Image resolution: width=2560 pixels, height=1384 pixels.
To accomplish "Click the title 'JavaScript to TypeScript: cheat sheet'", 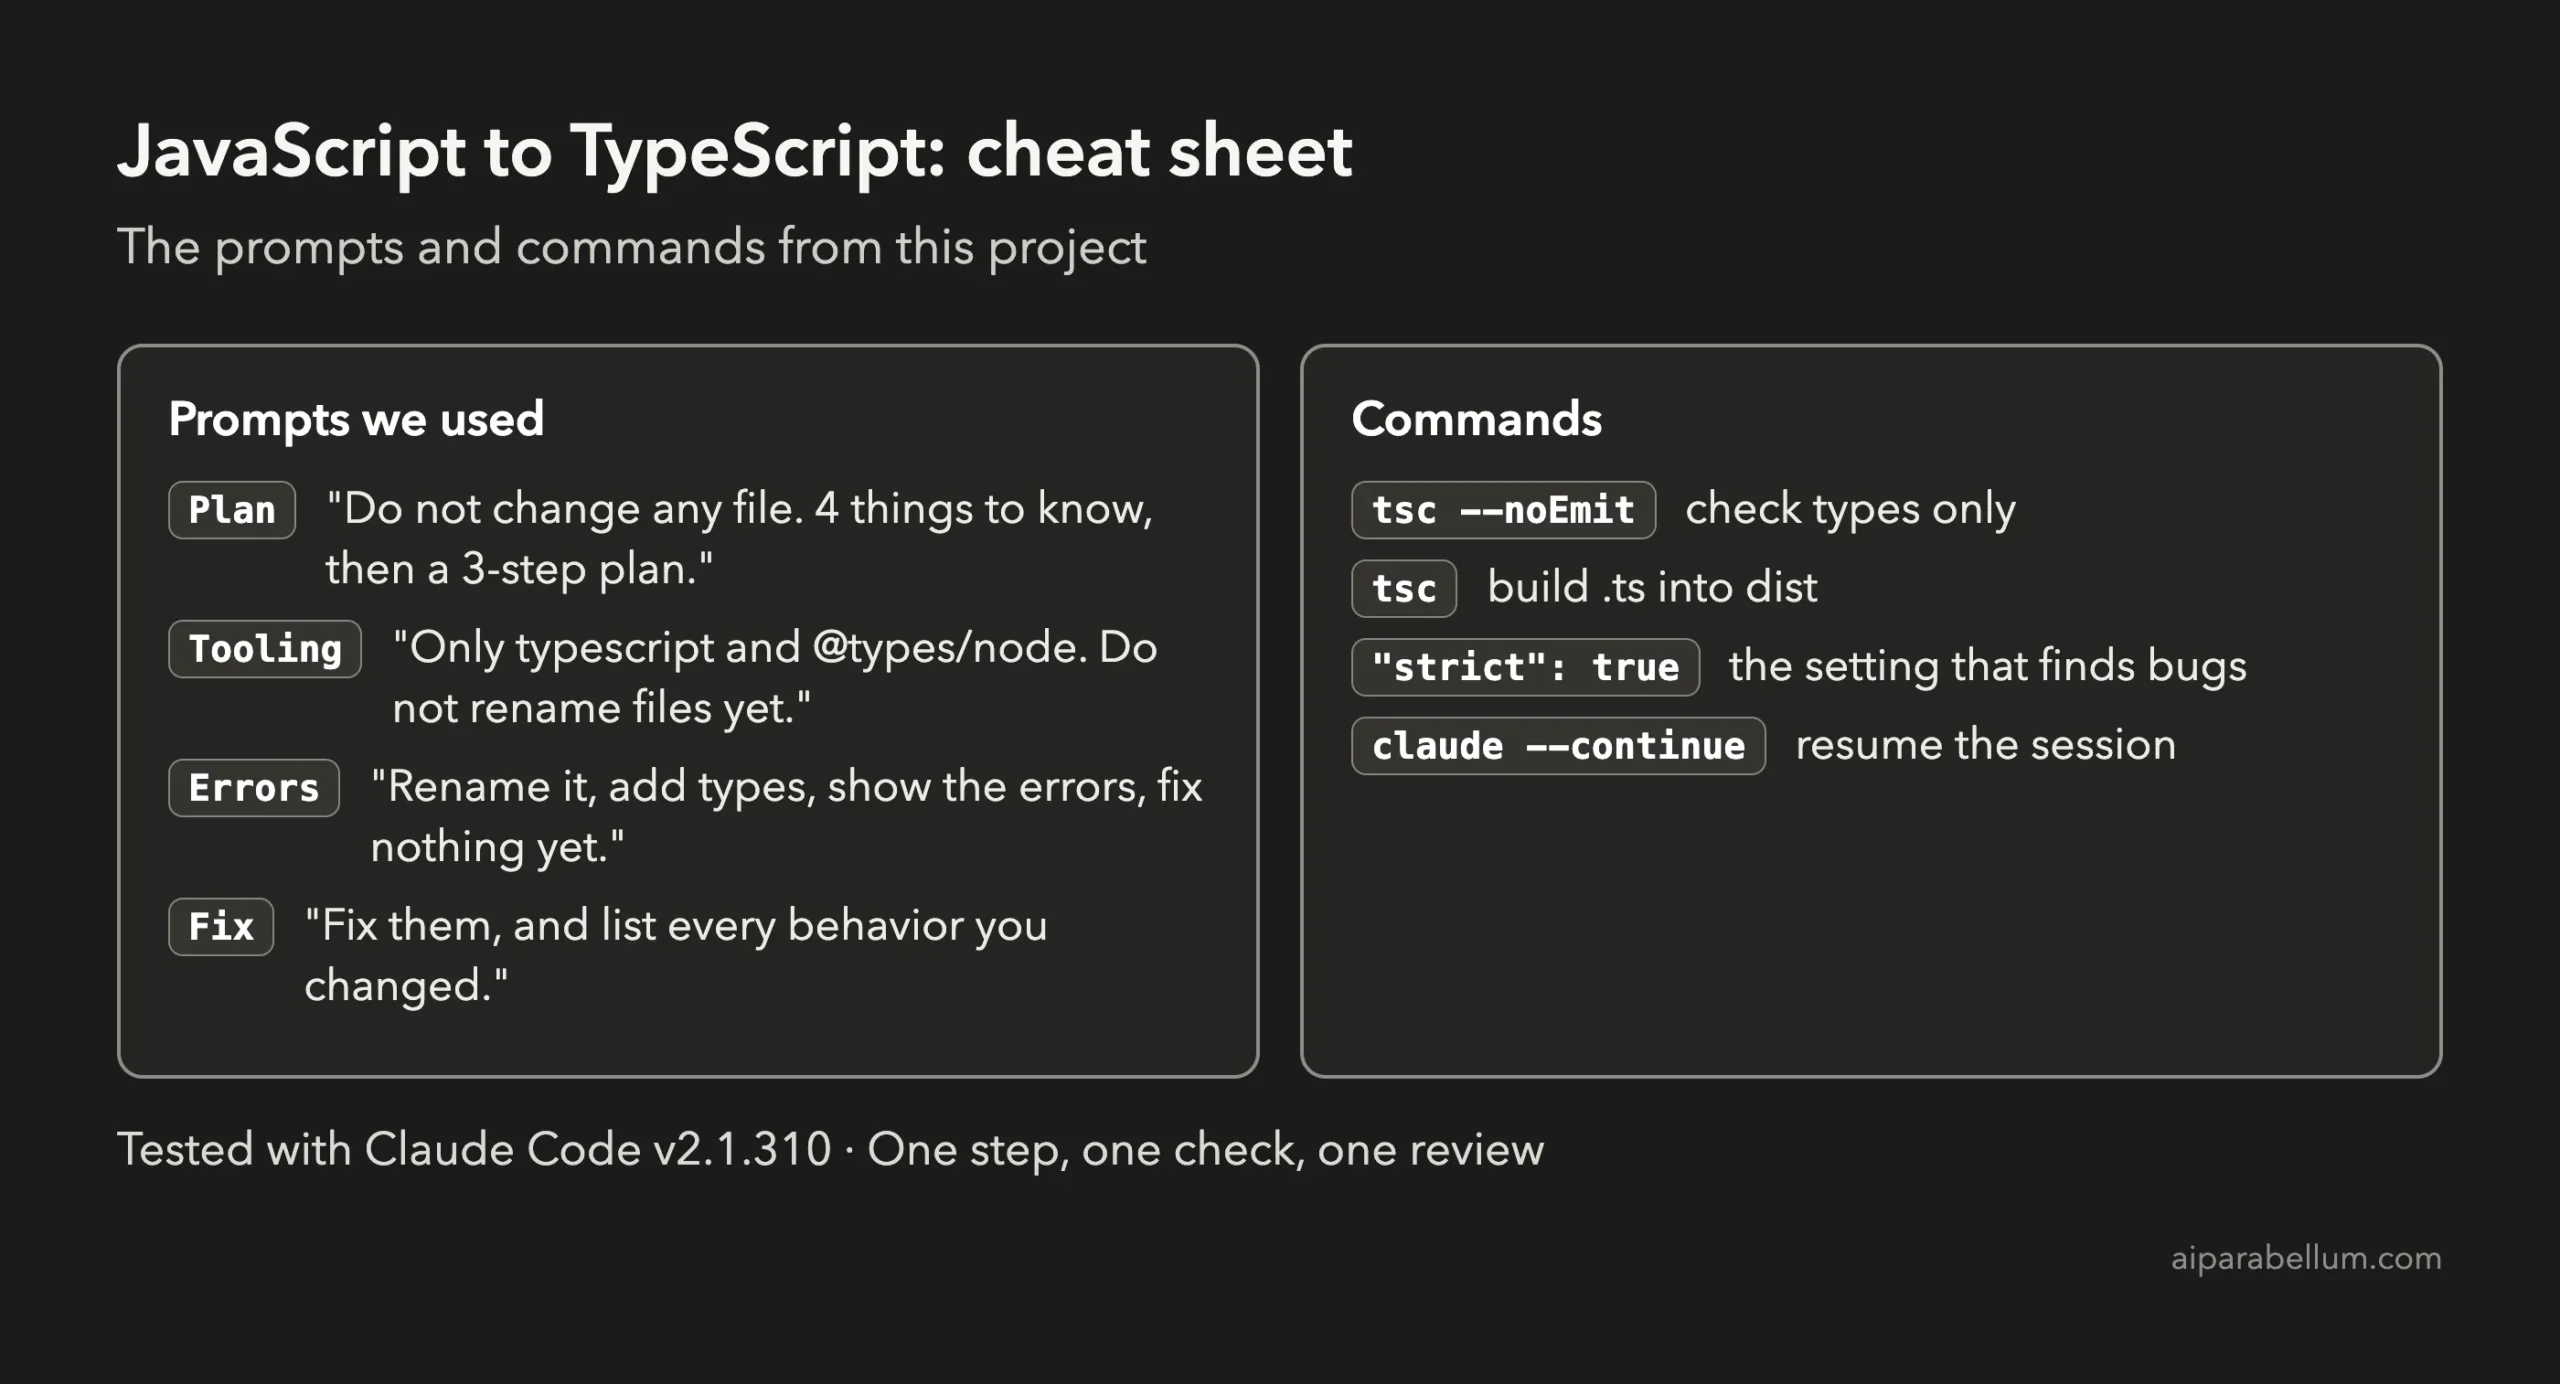I will [x=735, y=152].
